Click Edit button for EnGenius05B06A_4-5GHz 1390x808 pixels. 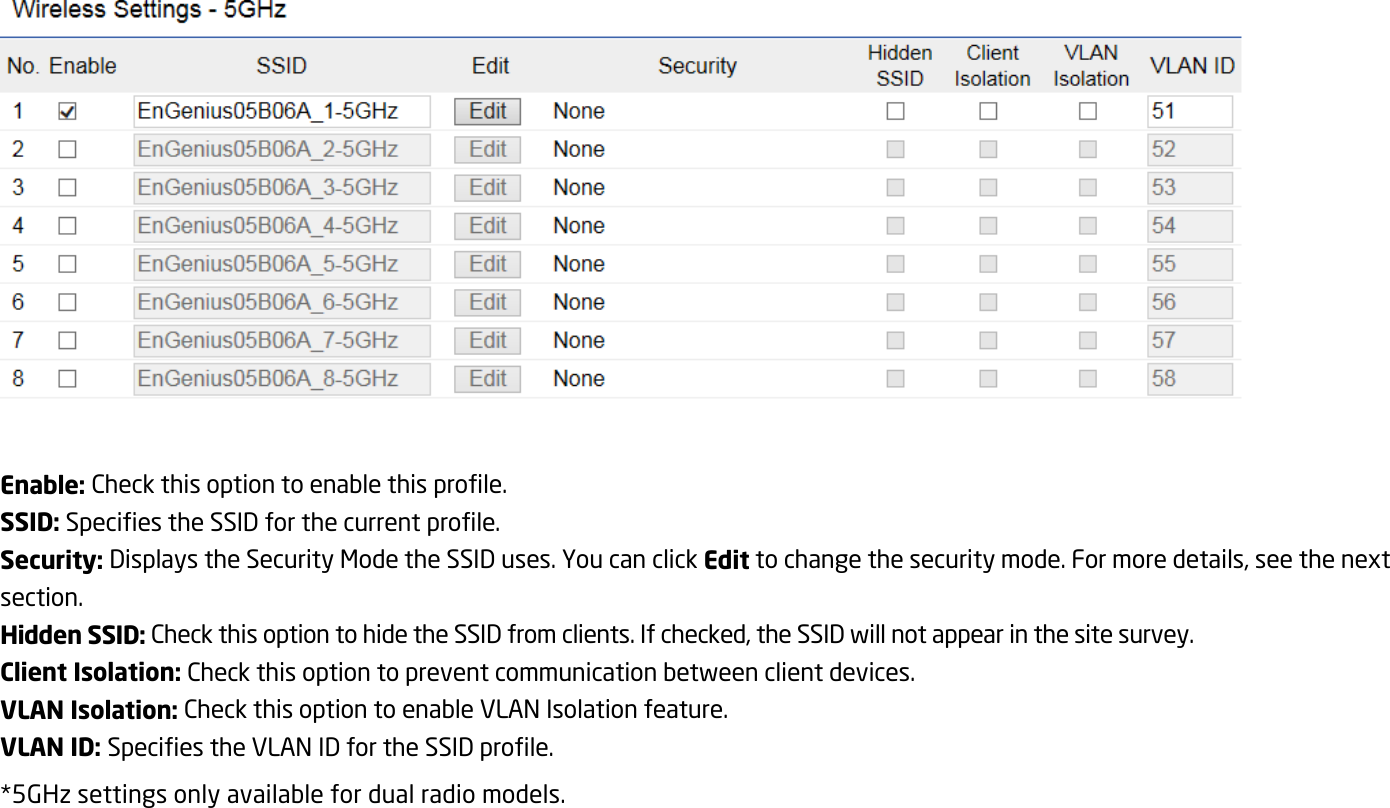click(488, 226)
